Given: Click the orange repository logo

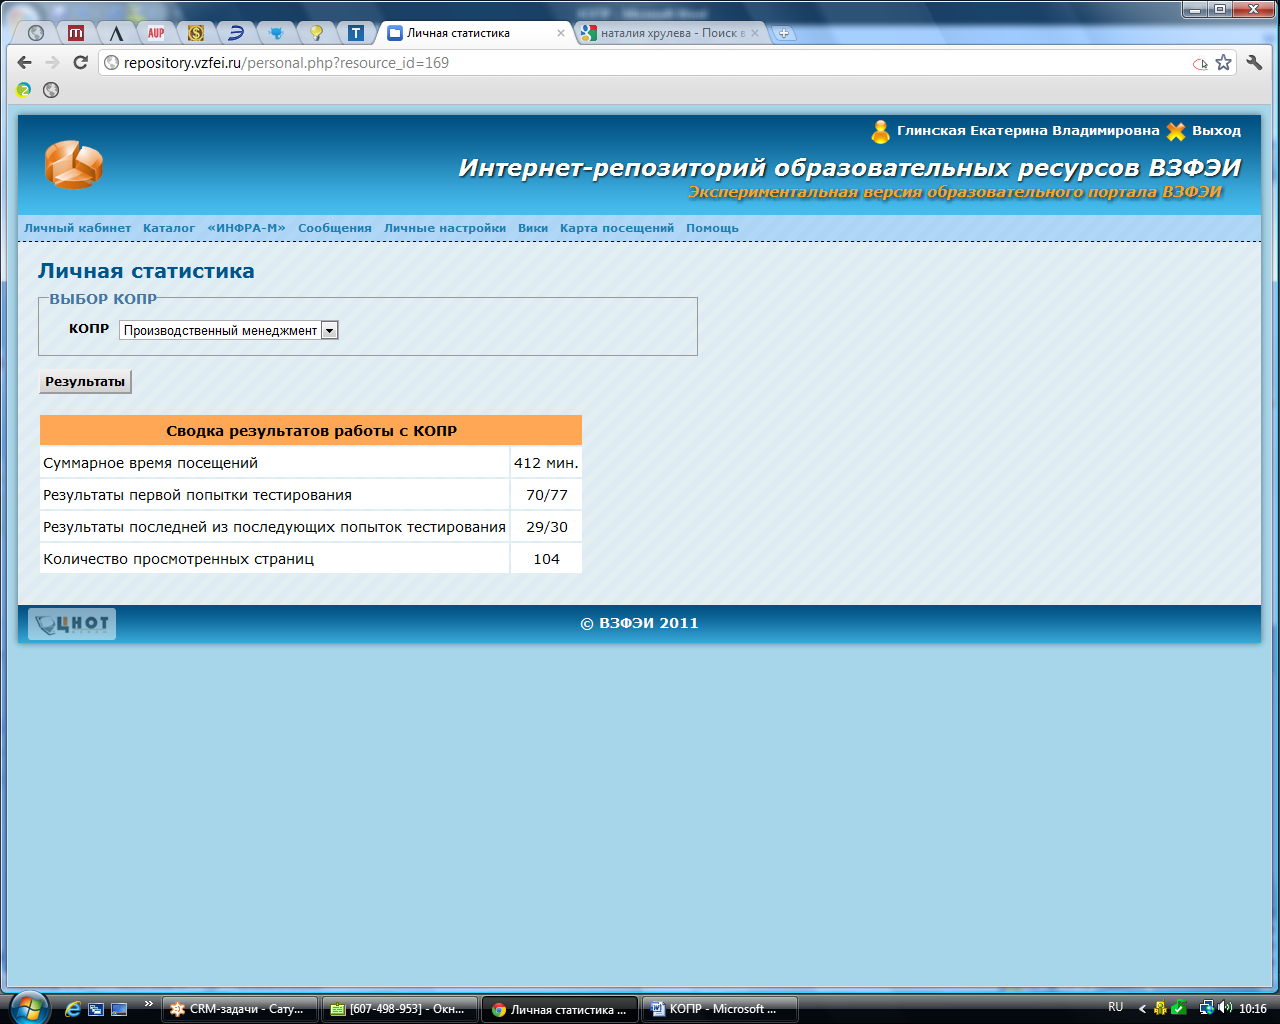Looking at the screenshot, I should 73,165.
